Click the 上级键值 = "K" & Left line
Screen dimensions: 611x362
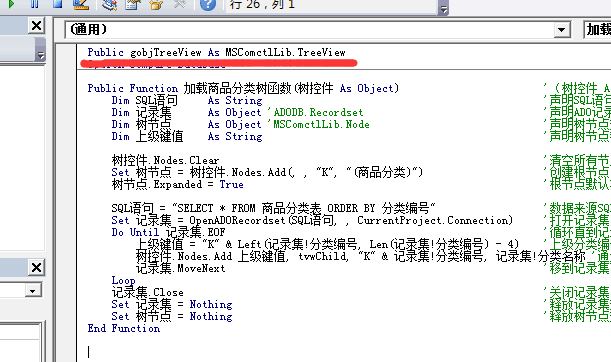[x=327, y=245]
